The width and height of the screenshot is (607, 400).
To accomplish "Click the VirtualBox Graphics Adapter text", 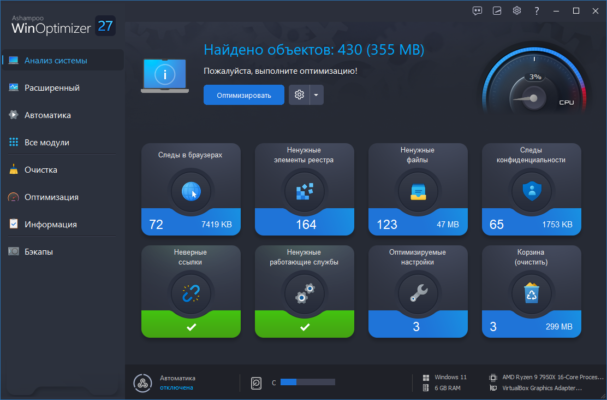I will click(x=542, y=388).
